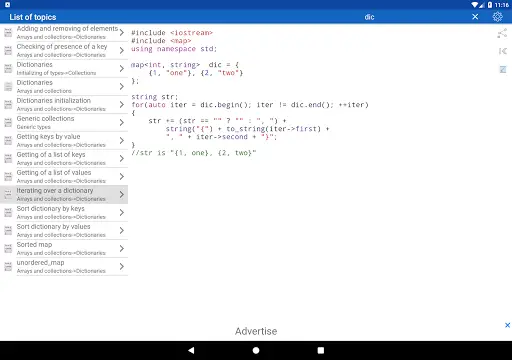
Task: Tap the 'List of topics' title
Action: click(33, 17)
